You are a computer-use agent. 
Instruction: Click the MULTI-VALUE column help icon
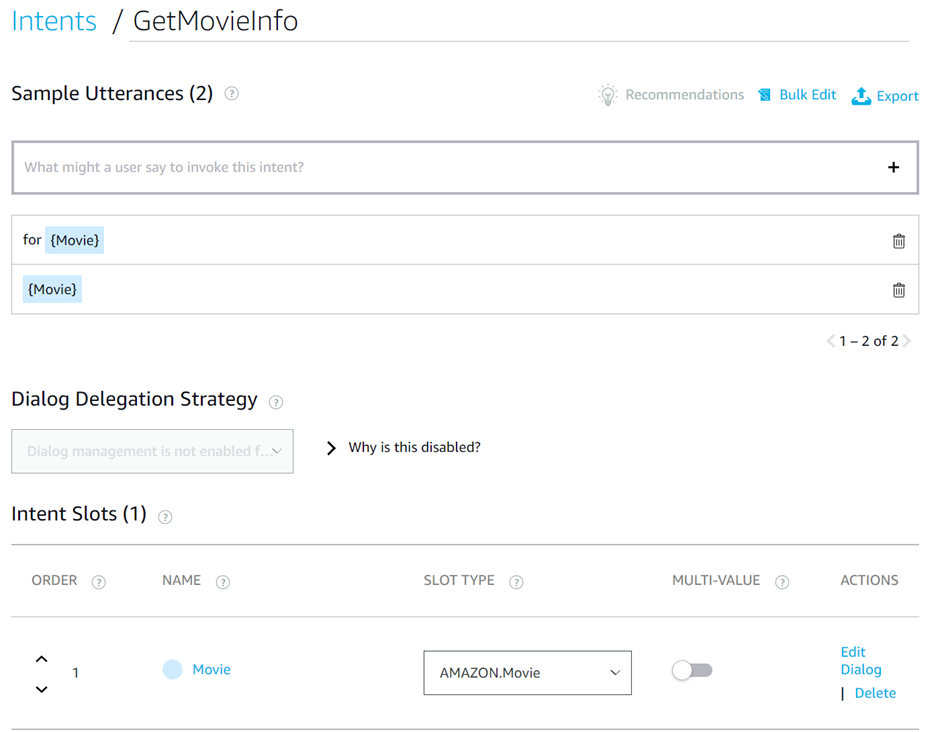[x=781, y=581]
